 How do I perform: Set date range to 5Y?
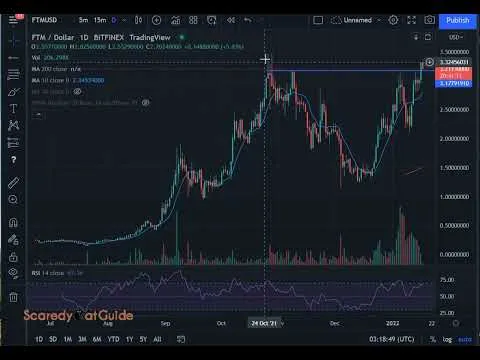[143, 339]
